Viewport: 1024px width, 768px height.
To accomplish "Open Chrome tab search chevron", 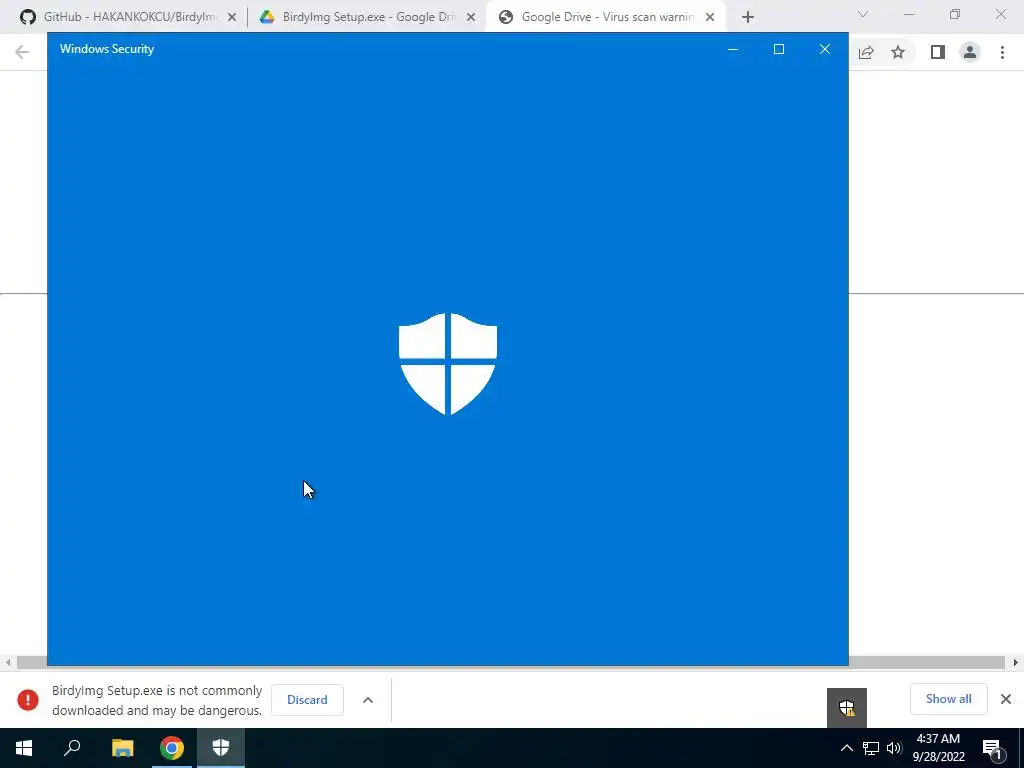I will point(863,14).
